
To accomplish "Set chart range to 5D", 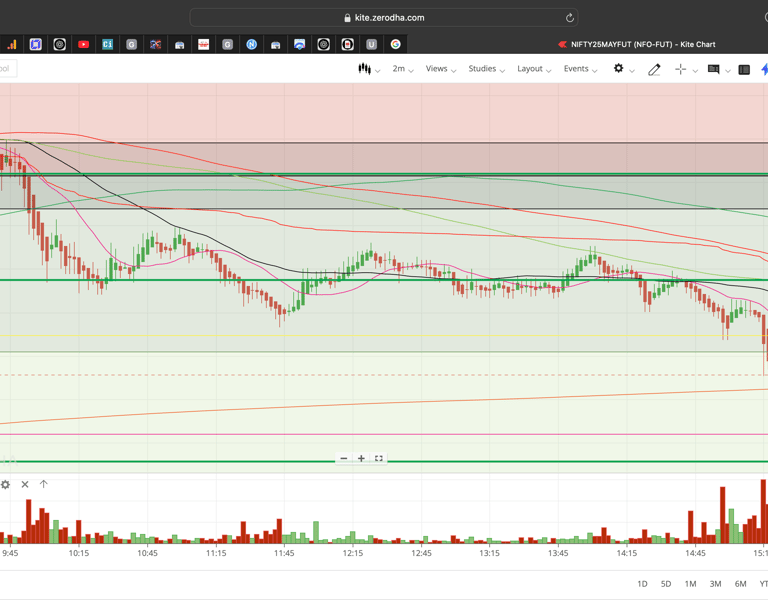I will pyautogui.click(x=666, y=584).
